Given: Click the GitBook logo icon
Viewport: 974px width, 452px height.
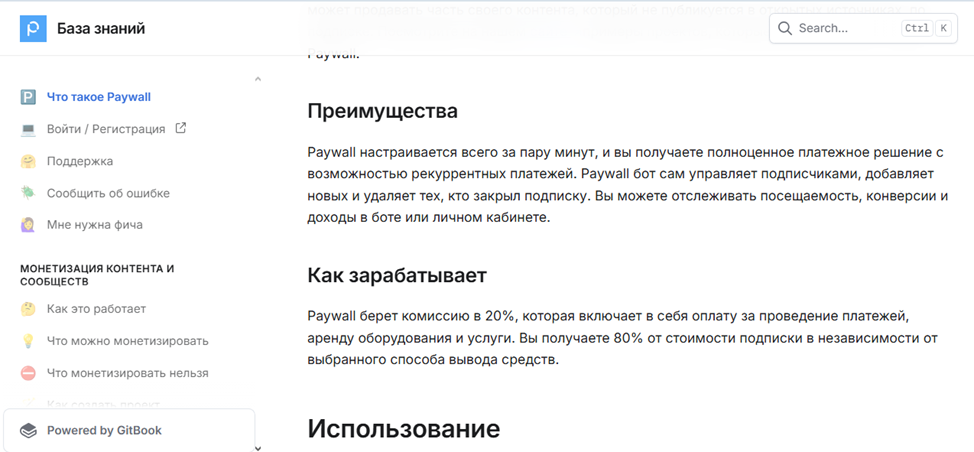Looking at the screenshot, I should (29, 430).
